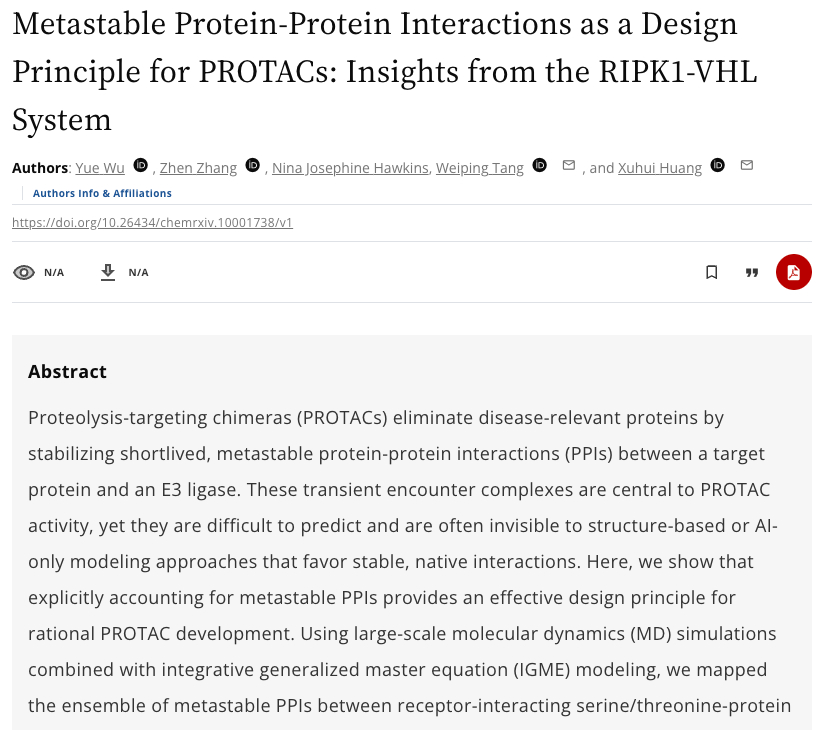Open the cite quotation-mark icon
The height and width of the screenshot is (730, 820).
[x=752, y=272]
